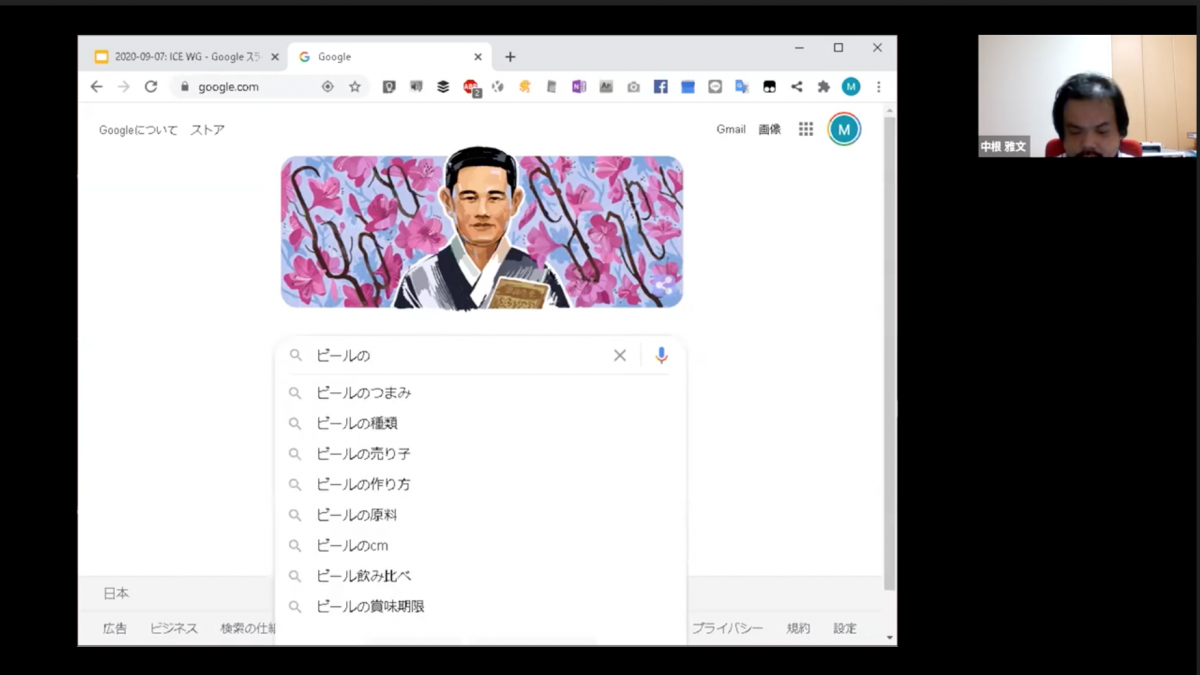Select the Google tab

pos(390,57)
